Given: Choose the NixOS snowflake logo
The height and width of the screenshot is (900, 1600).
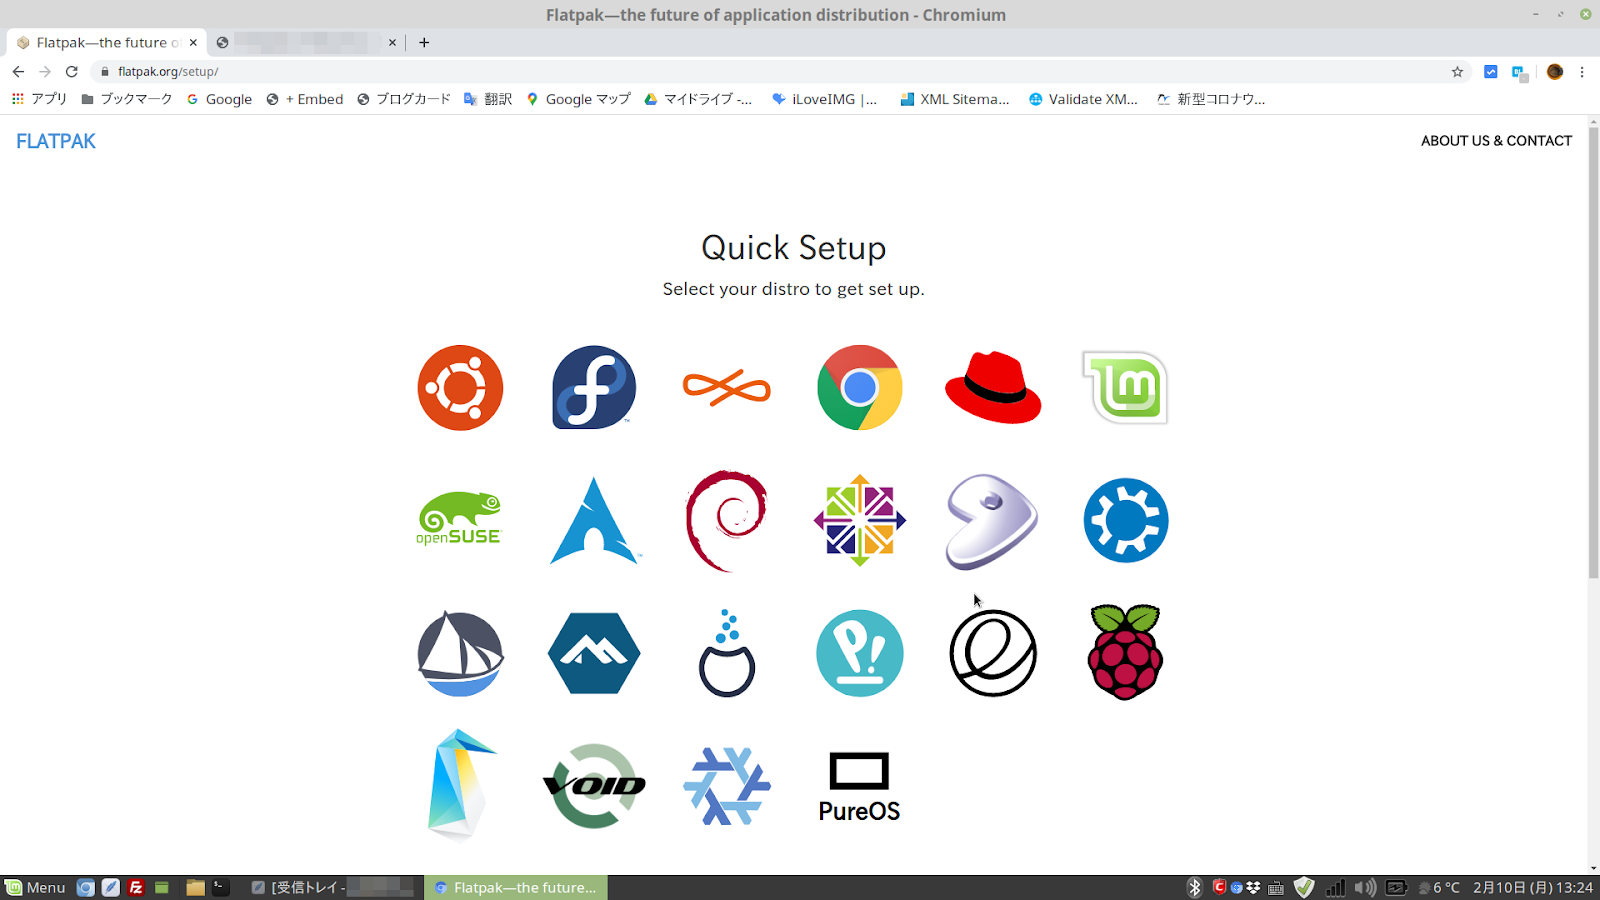Looking at the screenshot, I should point(727,786).
